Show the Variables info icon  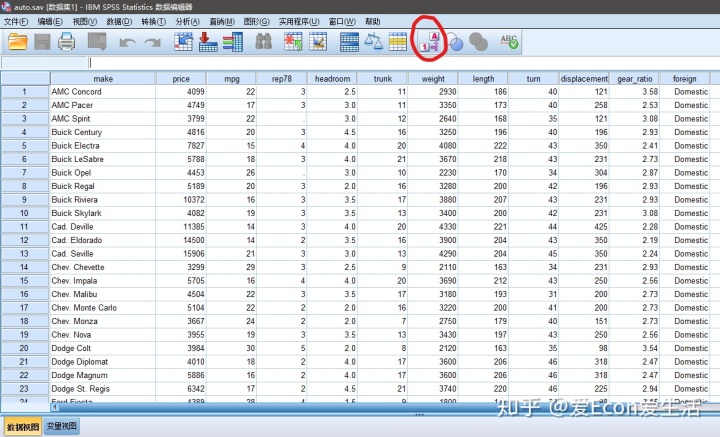(x=233, y=42)
